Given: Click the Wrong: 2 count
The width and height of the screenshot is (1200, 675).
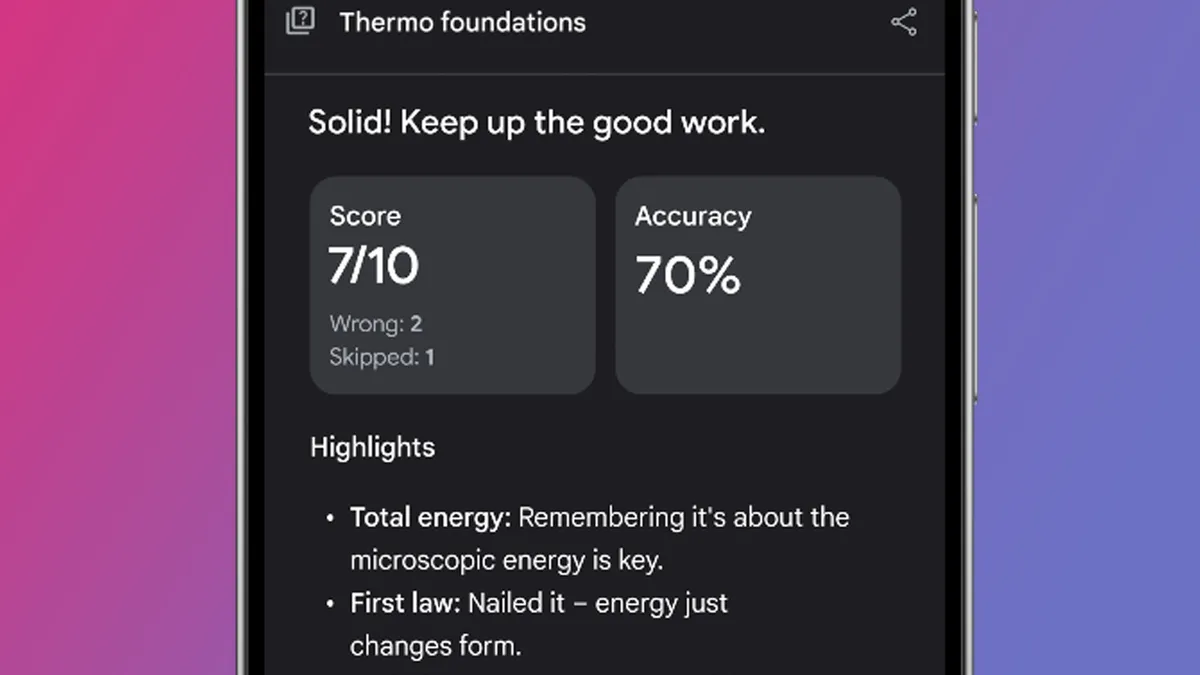Looking at the screenshot, I should point(376,324).
